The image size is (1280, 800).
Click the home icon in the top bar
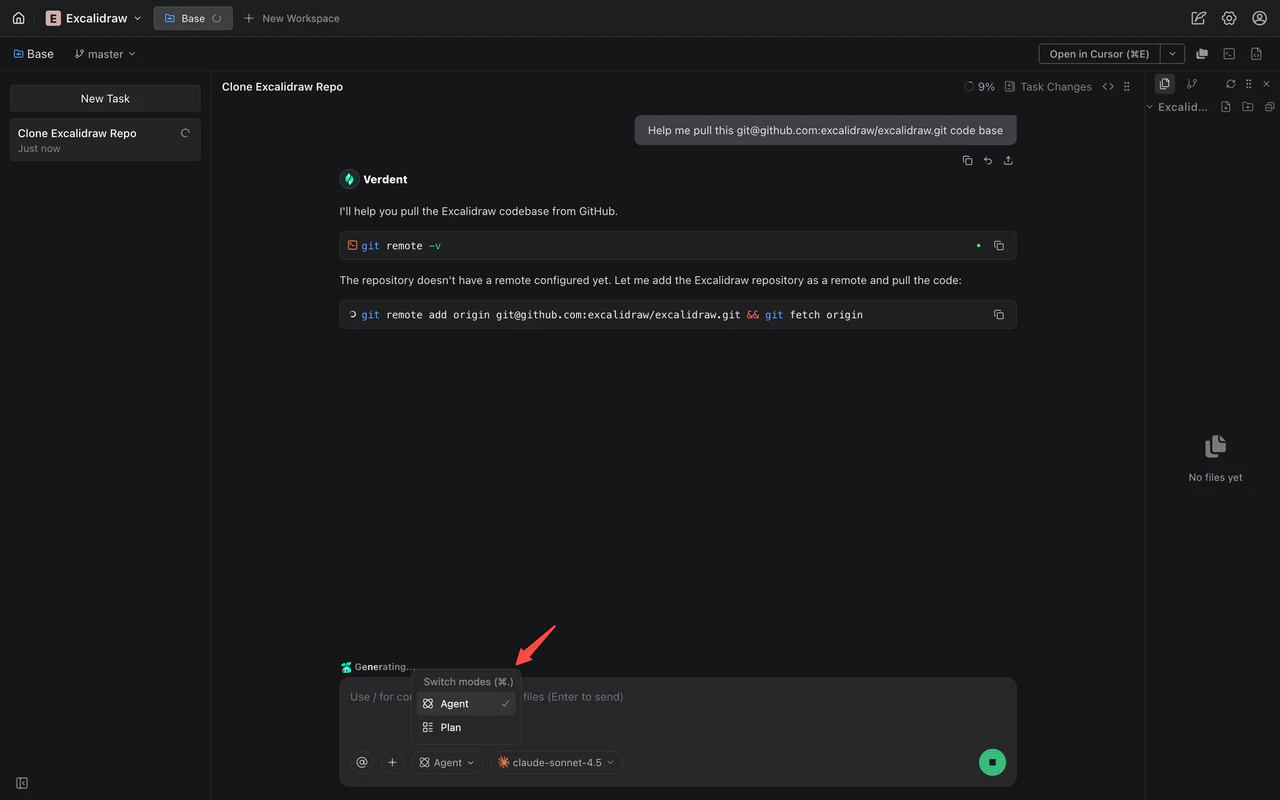18,18
